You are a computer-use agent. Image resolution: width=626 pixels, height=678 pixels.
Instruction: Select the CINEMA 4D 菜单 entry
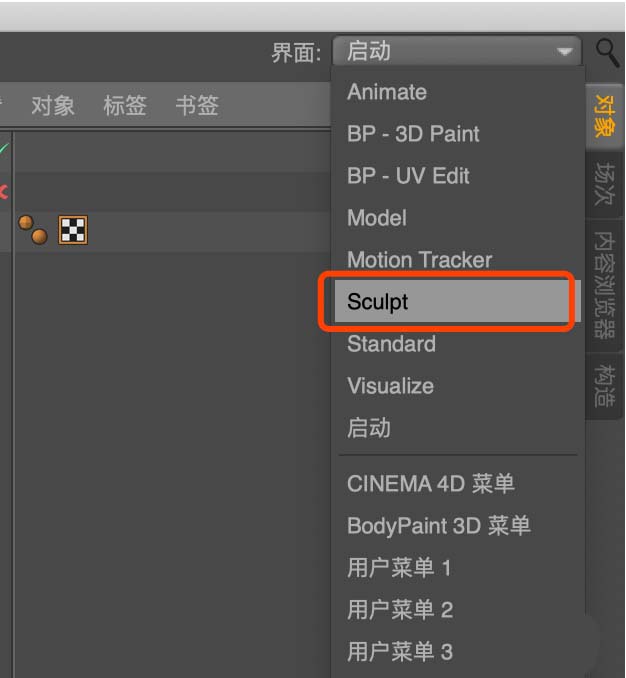(430, 484)
